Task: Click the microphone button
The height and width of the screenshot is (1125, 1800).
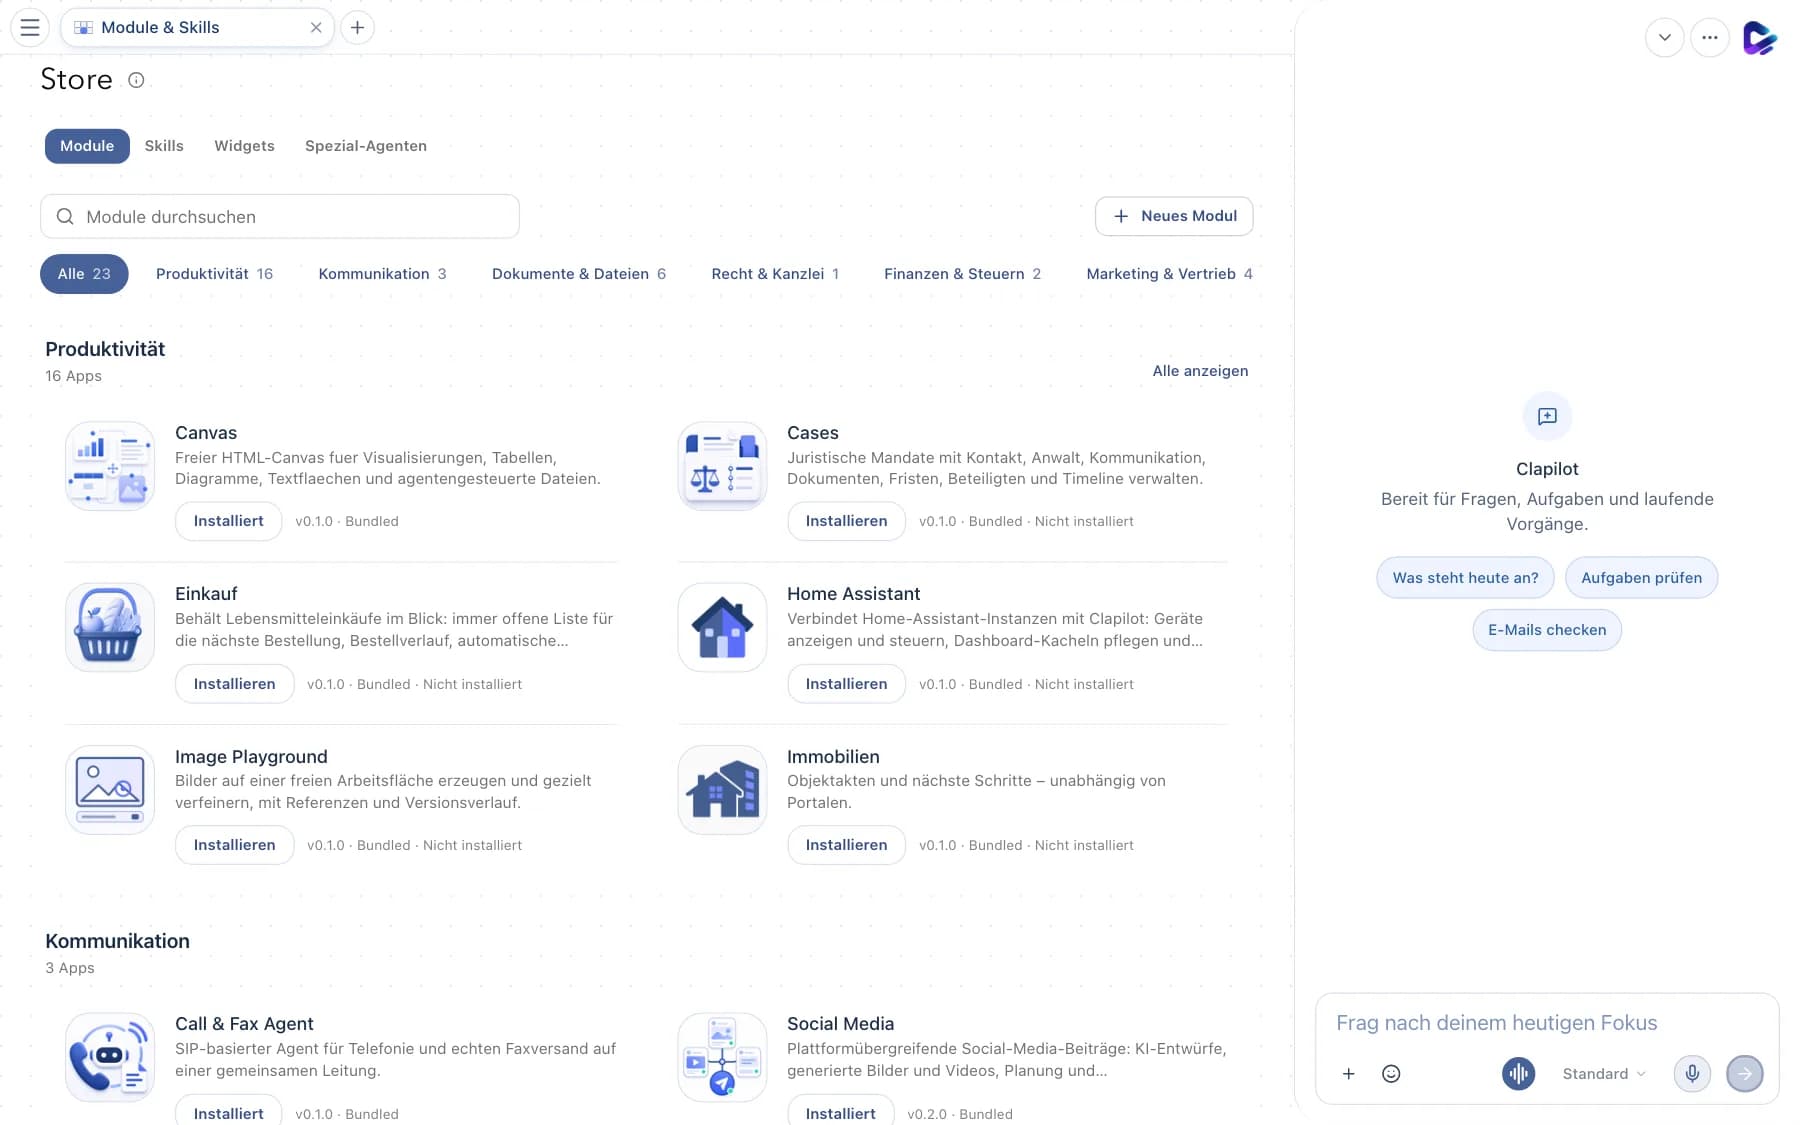Action: [1692, 1074]
